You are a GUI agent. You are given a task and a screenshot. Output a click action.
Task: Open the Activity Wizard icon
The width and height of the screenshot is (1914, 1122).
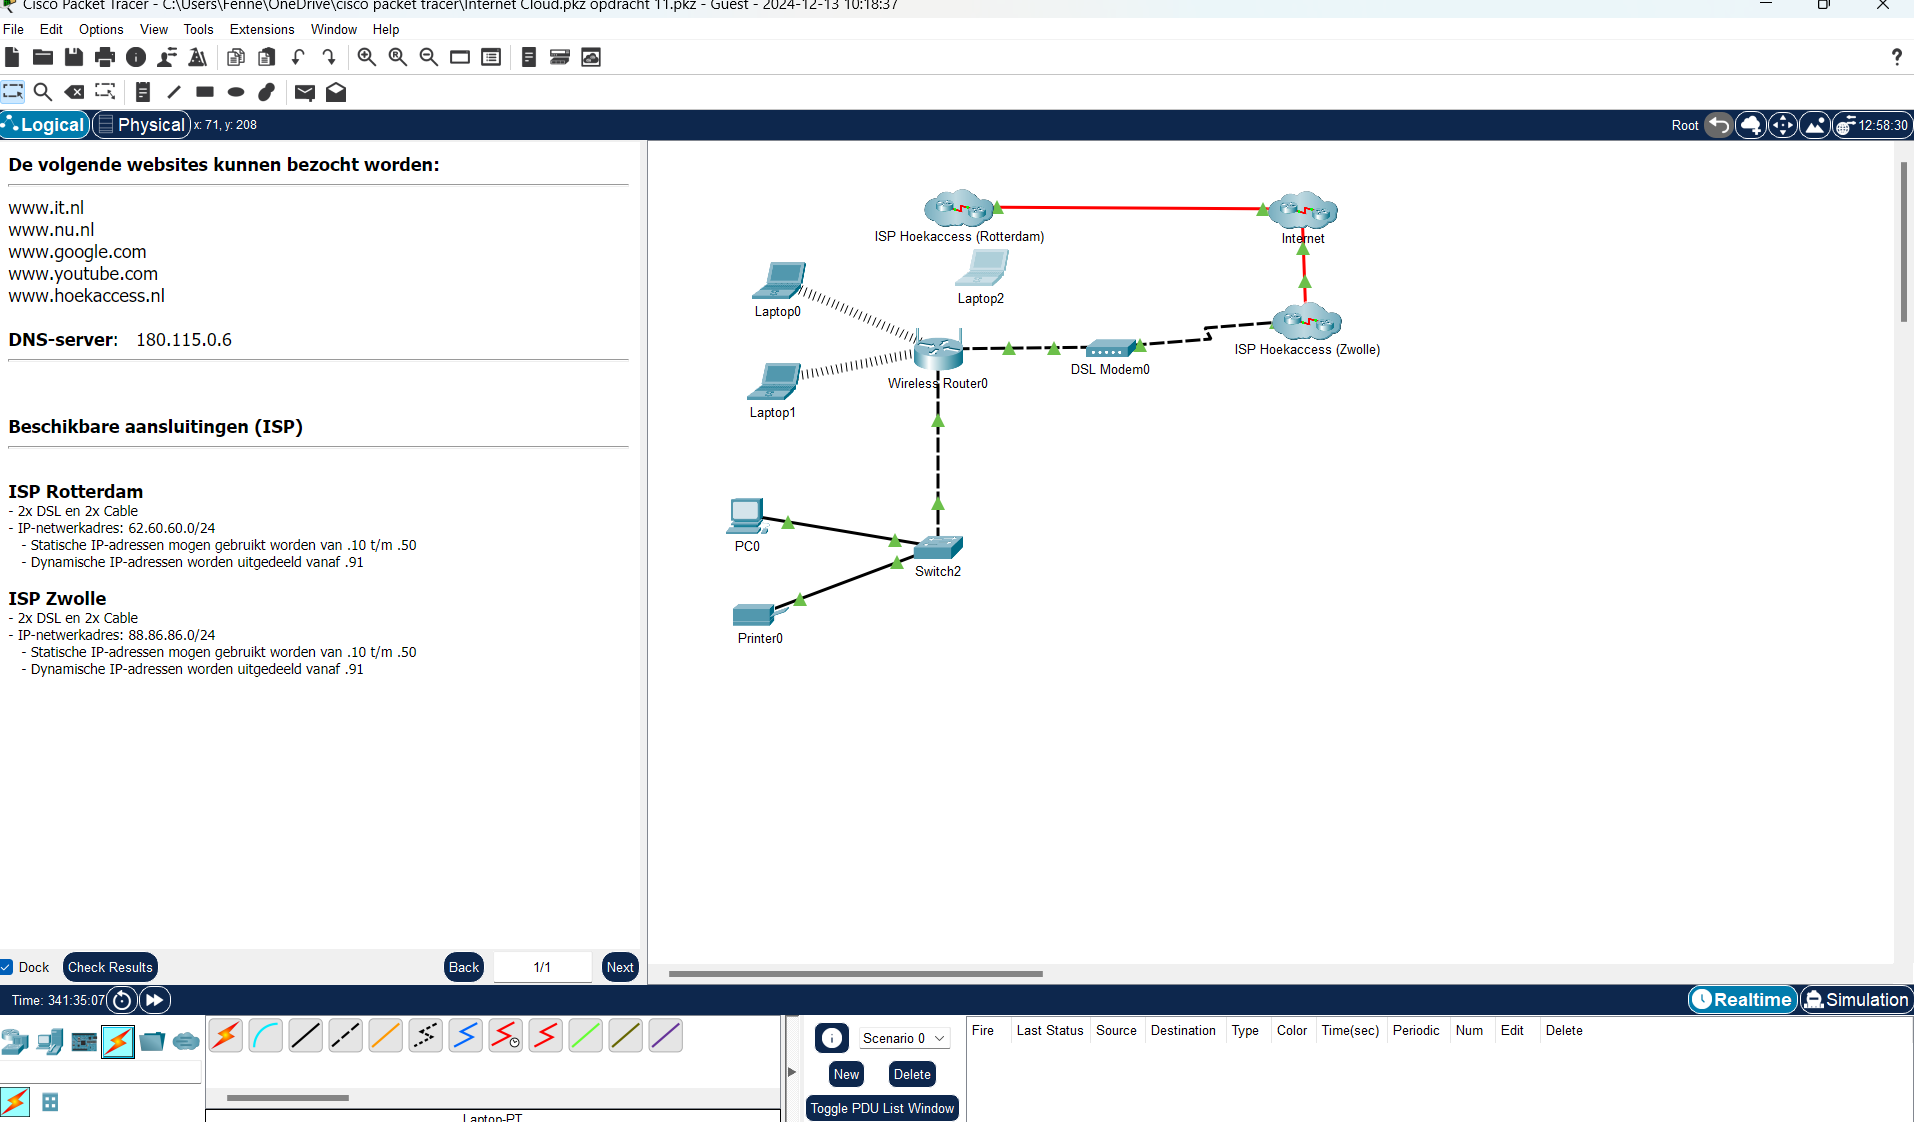tap(198, 57)
